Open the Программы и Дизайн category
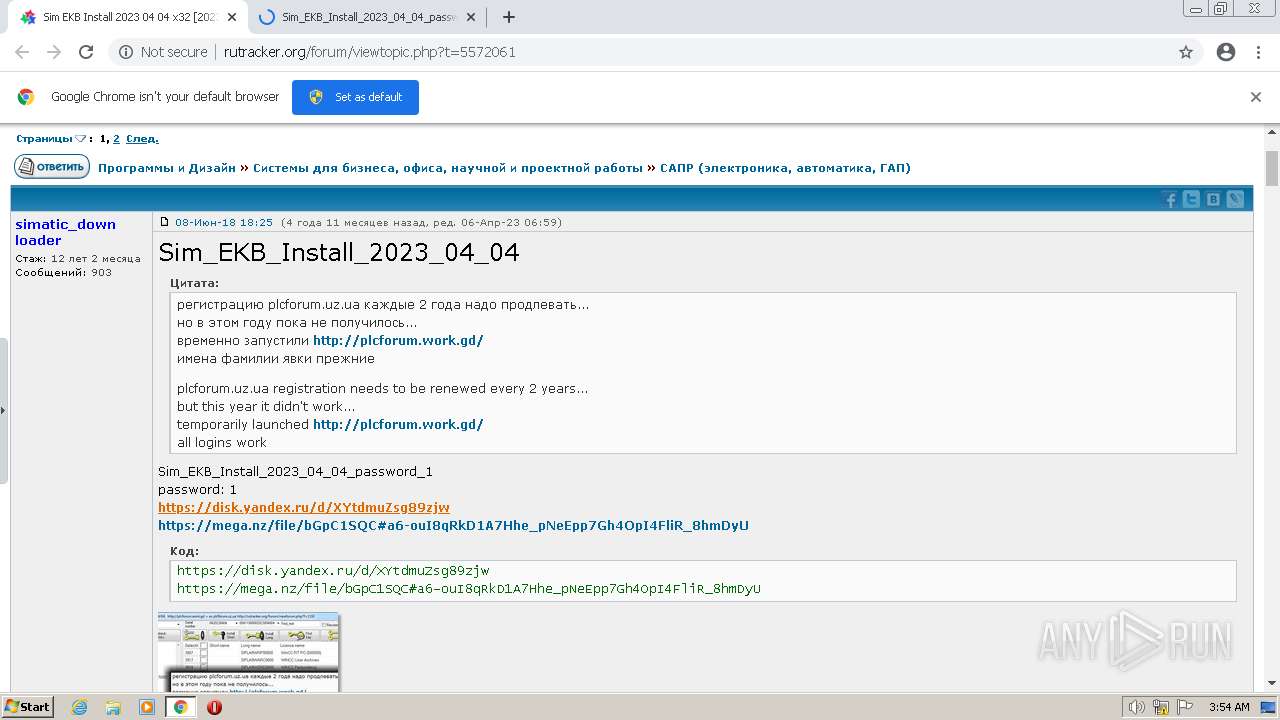The height and width of the screenshot is (720, 1280). click(167, 168)
